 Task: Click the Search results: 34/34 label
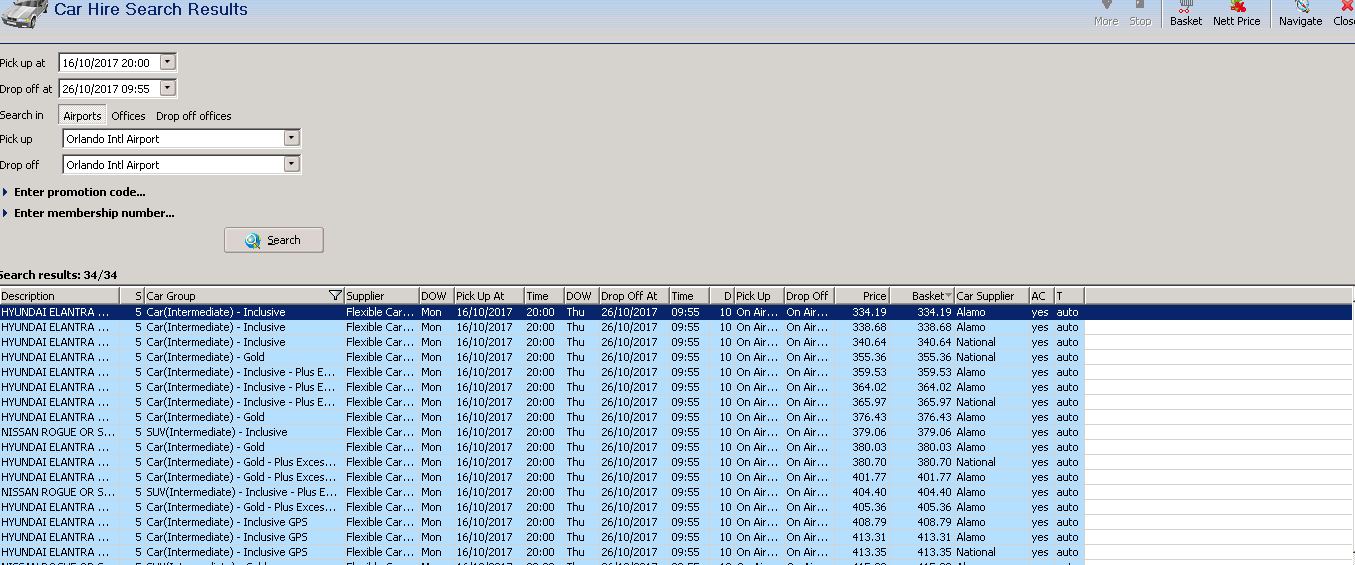click(59, 275)
